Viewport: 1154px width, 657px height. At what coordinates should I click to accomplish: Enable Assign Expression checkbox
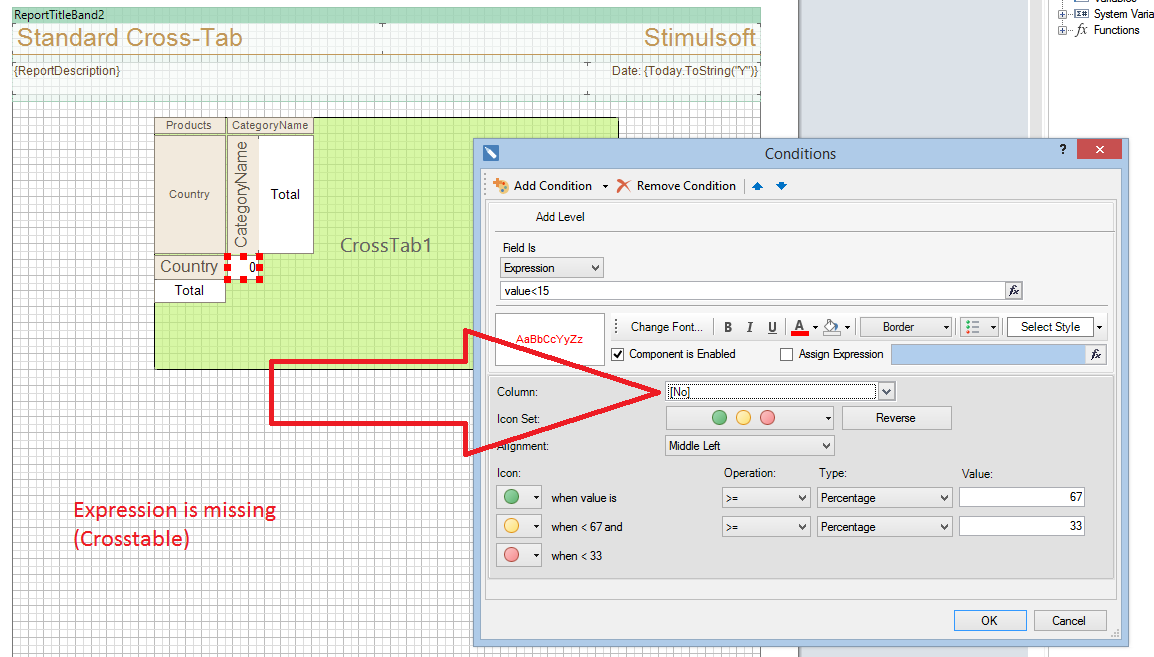pyautogui.click(x=787, y=355)
